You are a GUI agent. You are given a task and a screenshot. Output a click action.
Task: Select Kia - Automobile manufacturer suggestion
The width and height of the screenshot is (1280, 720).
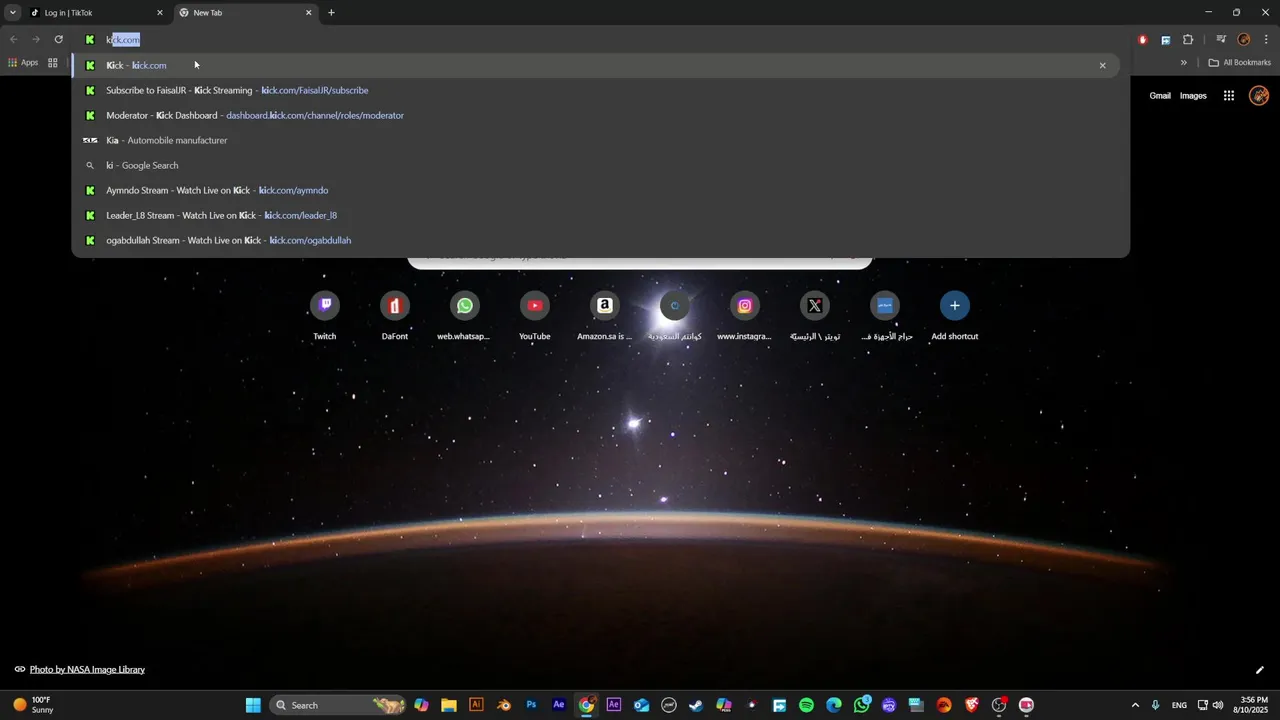(x=600, y=140)
